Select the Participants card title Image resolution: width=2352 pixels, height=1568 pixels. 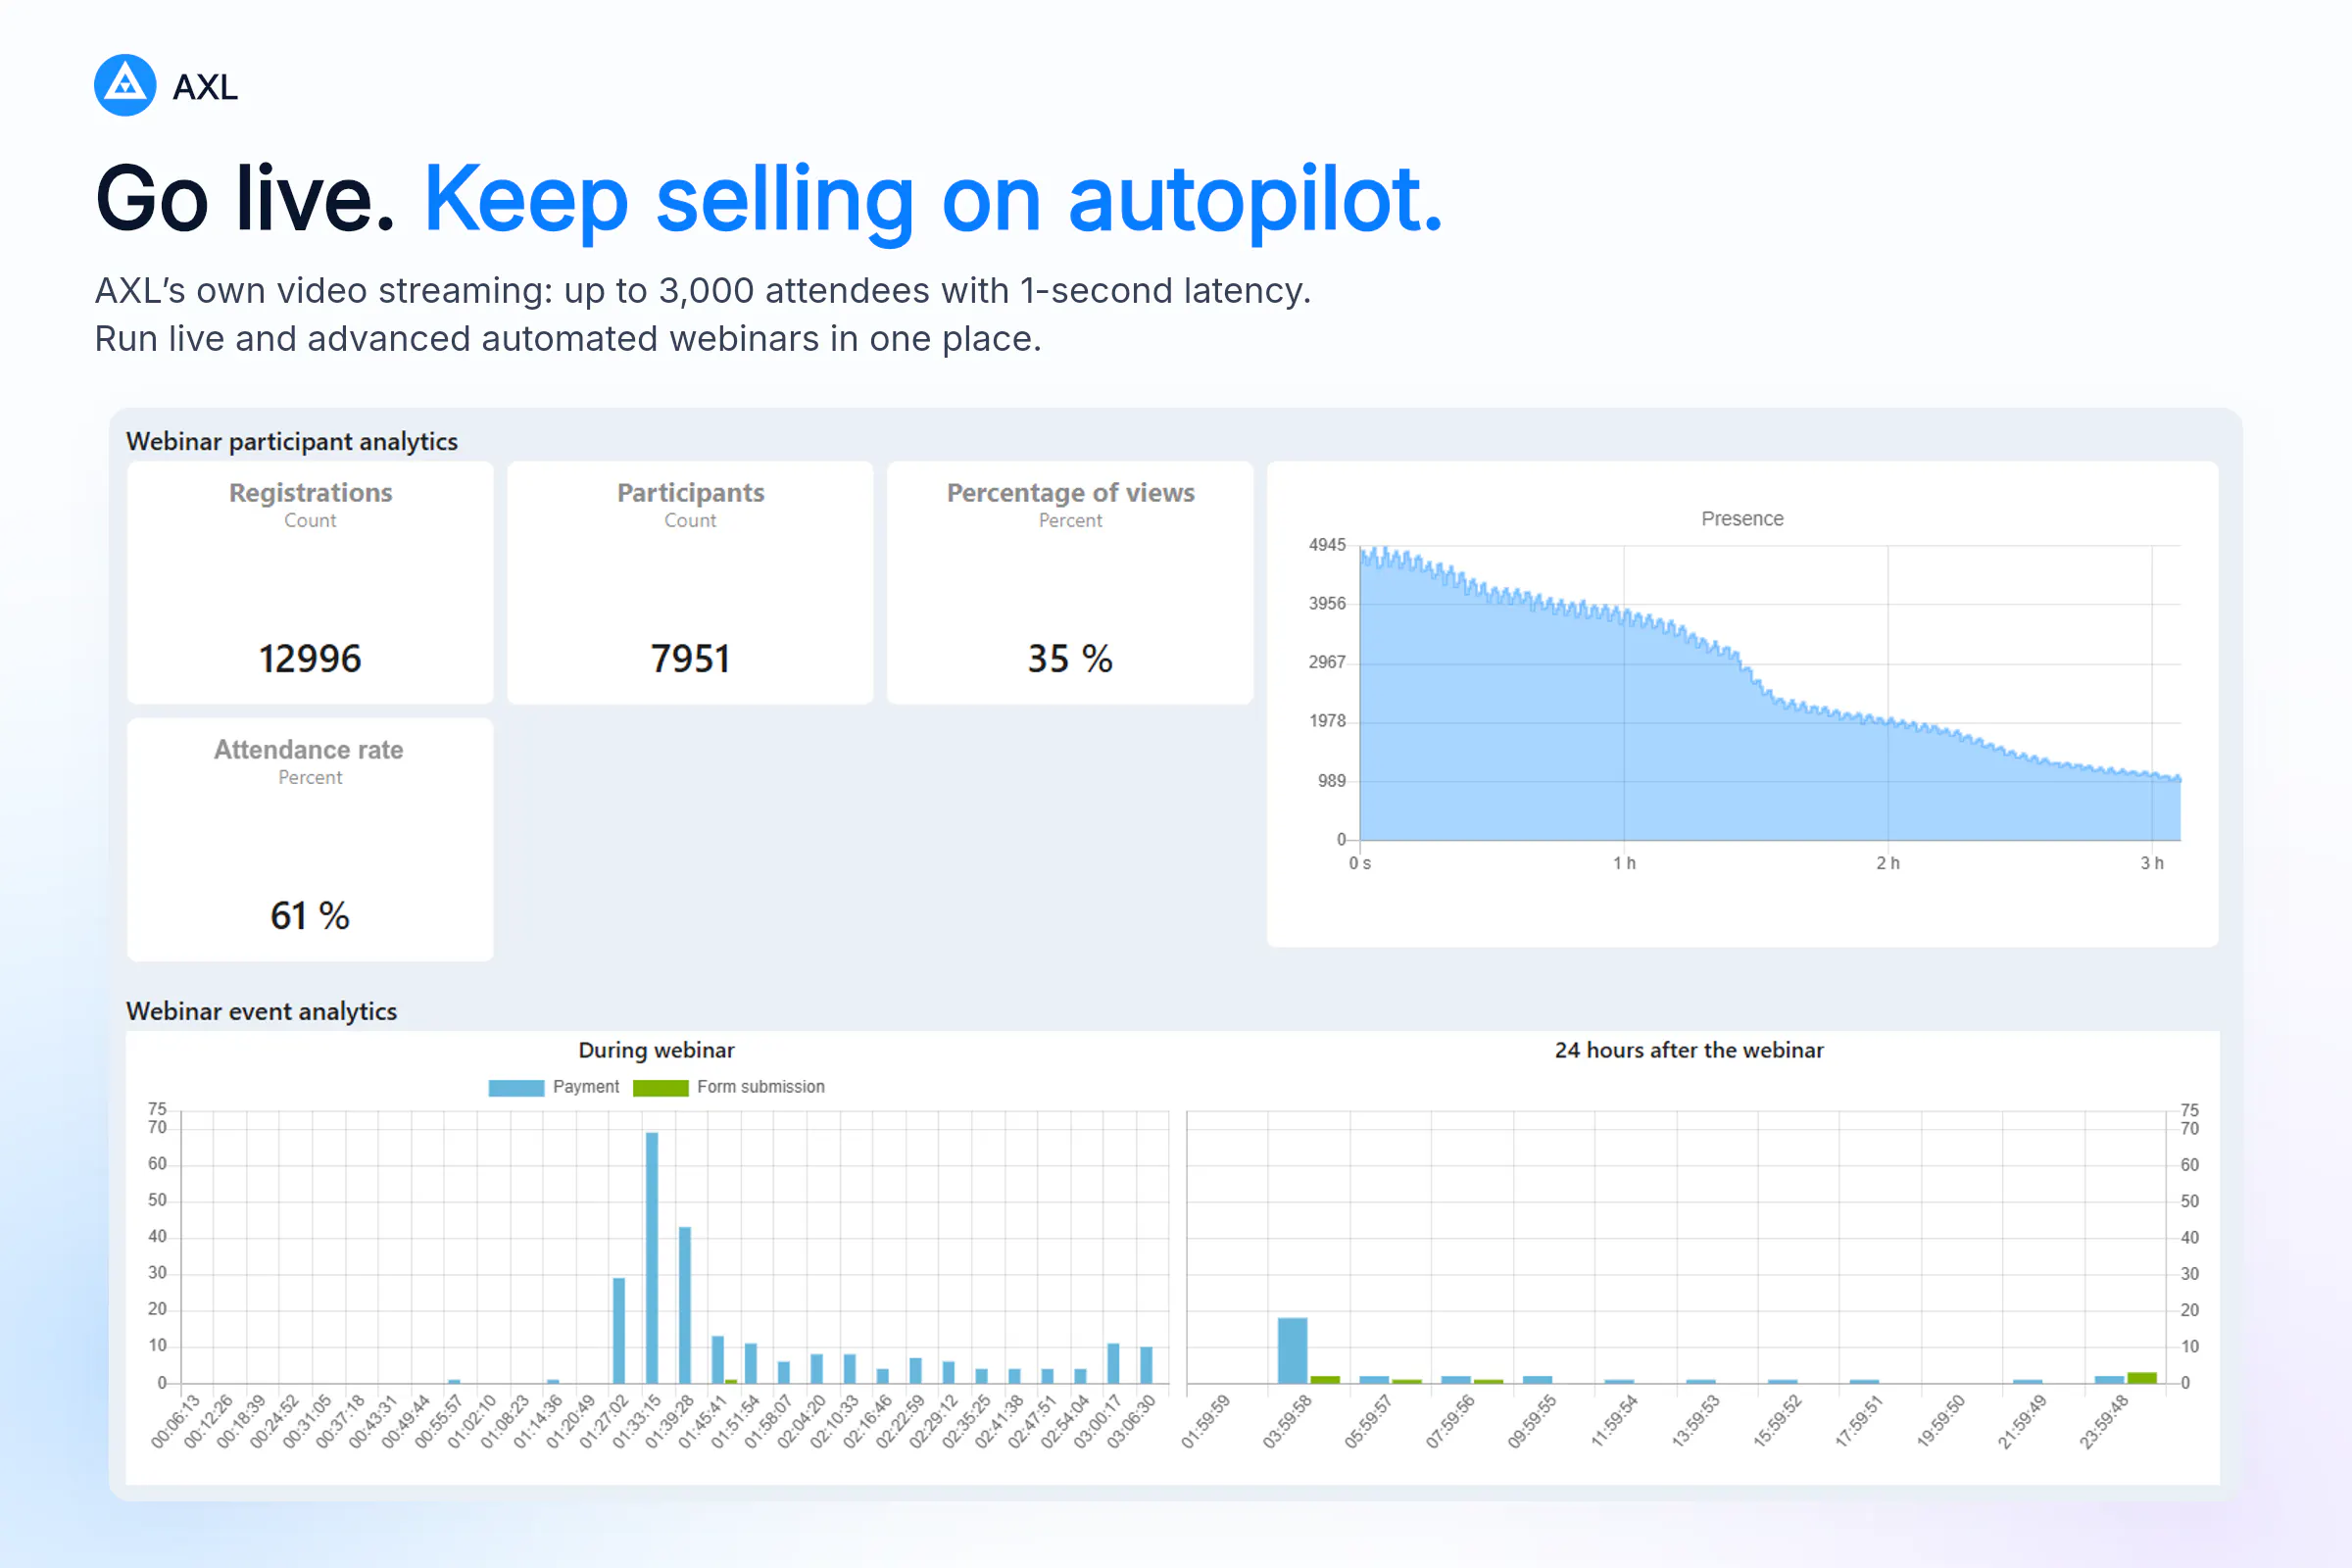pos(690,493)
